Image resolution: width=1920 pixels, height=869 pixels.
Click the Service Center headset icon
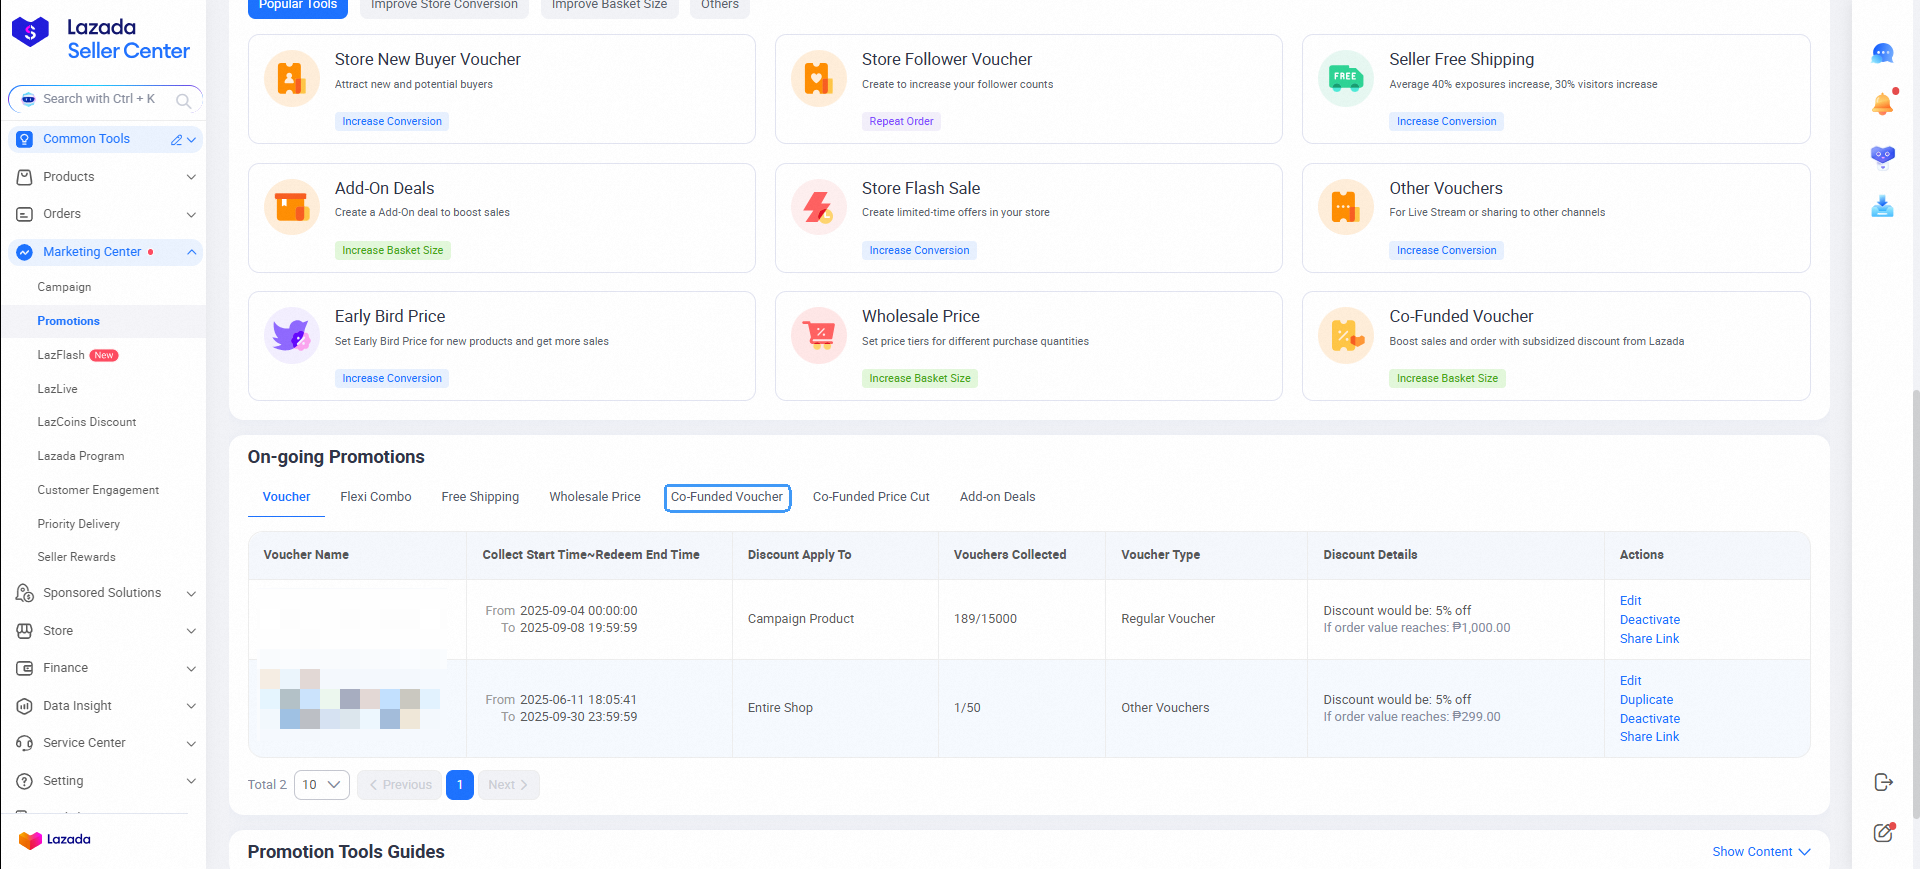pyautogui.click(x=25, y=743)
